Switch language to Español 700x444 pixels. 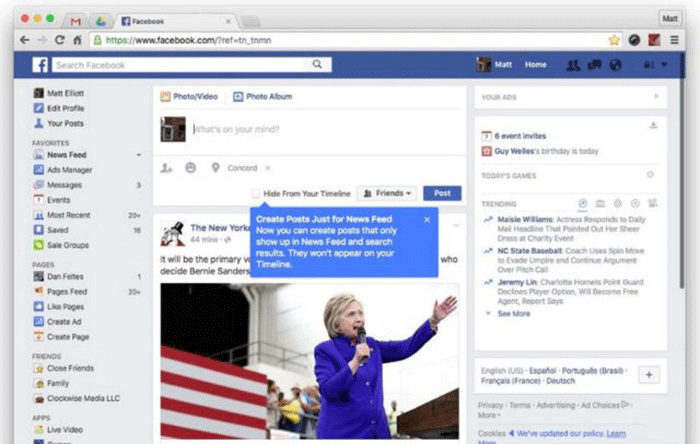pyautogui.click(x=542, y=371)
